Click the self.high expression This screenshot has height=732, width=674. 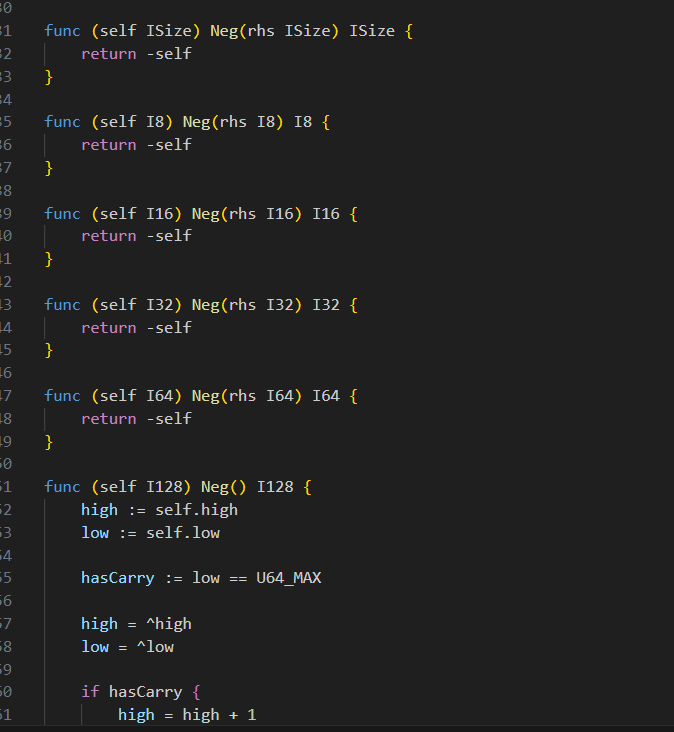196,510
